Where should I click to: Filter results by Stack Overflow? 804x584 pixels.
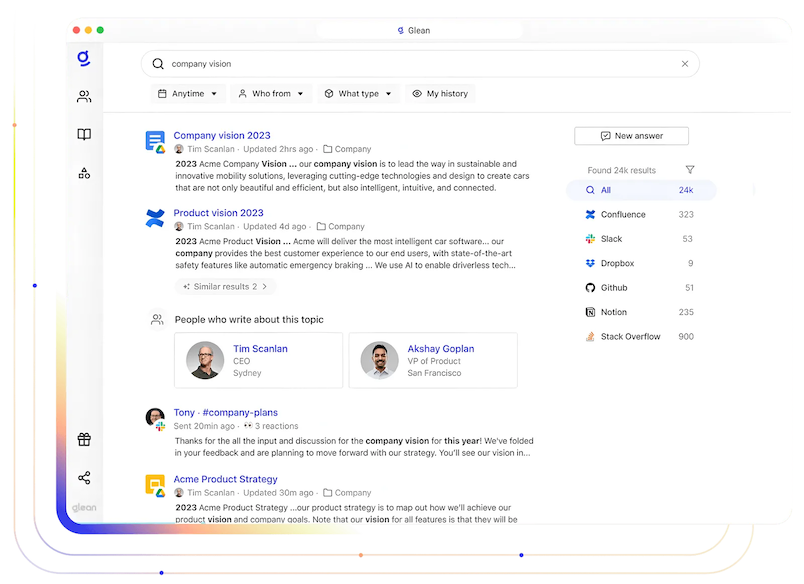(641, 336)
